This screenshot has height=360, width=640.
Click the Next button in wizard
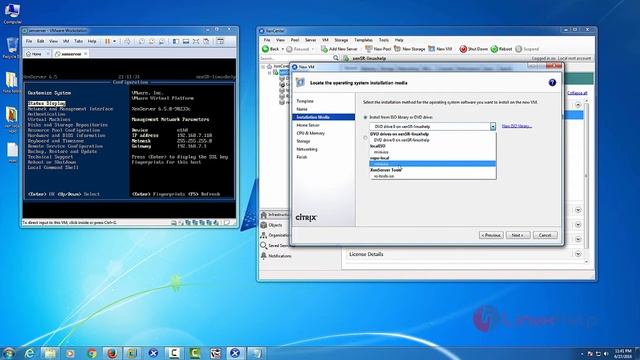[518, 235]
